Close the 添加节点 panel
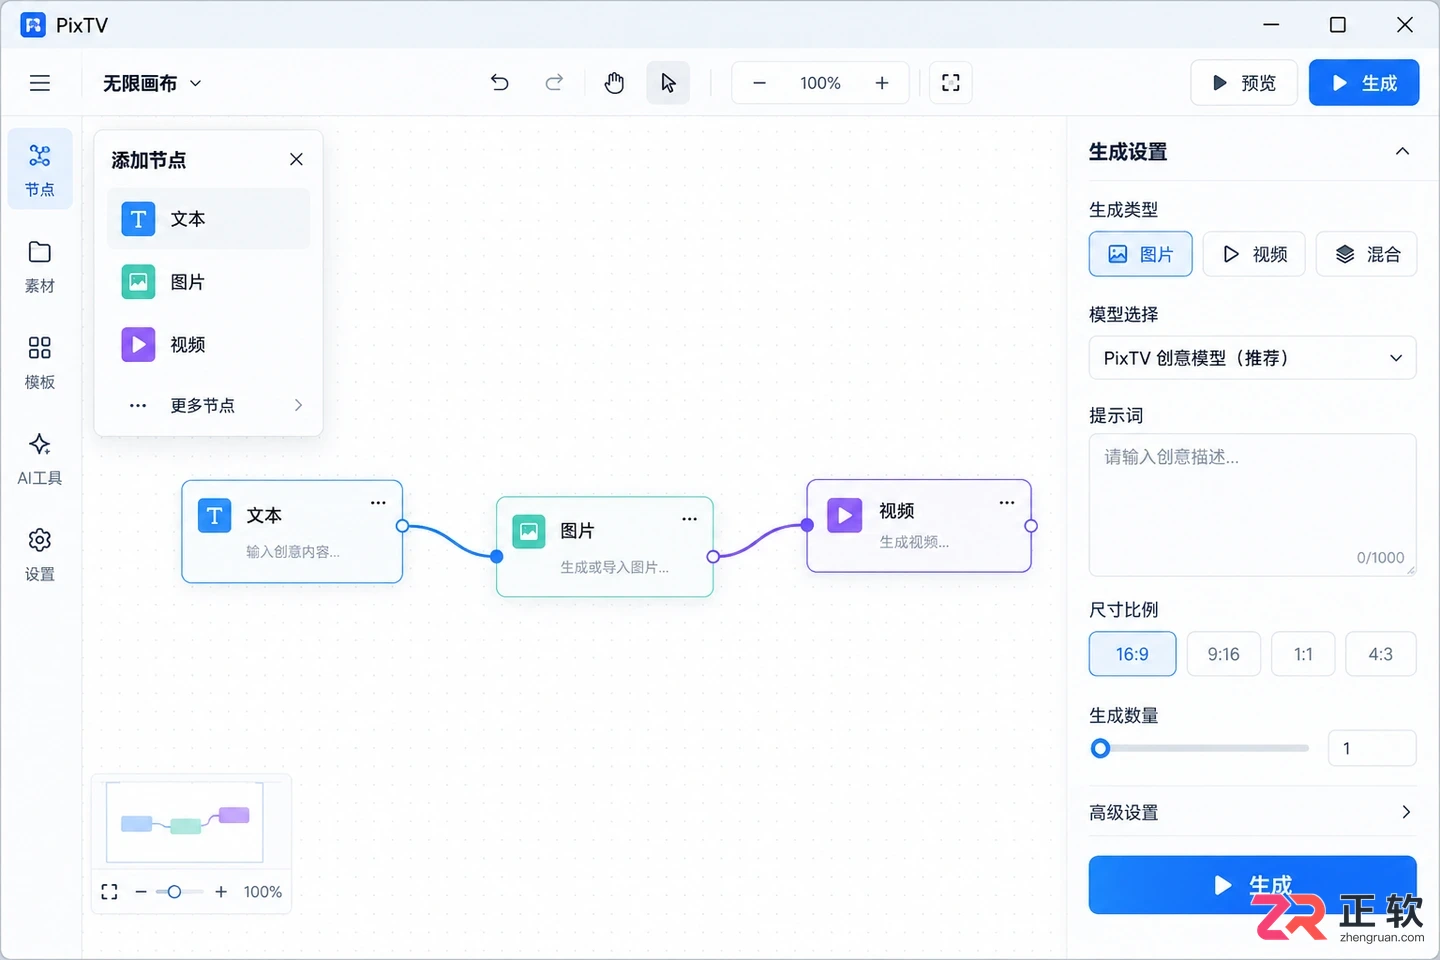The height and width of the screenshot is (960, 1440). 296,159
